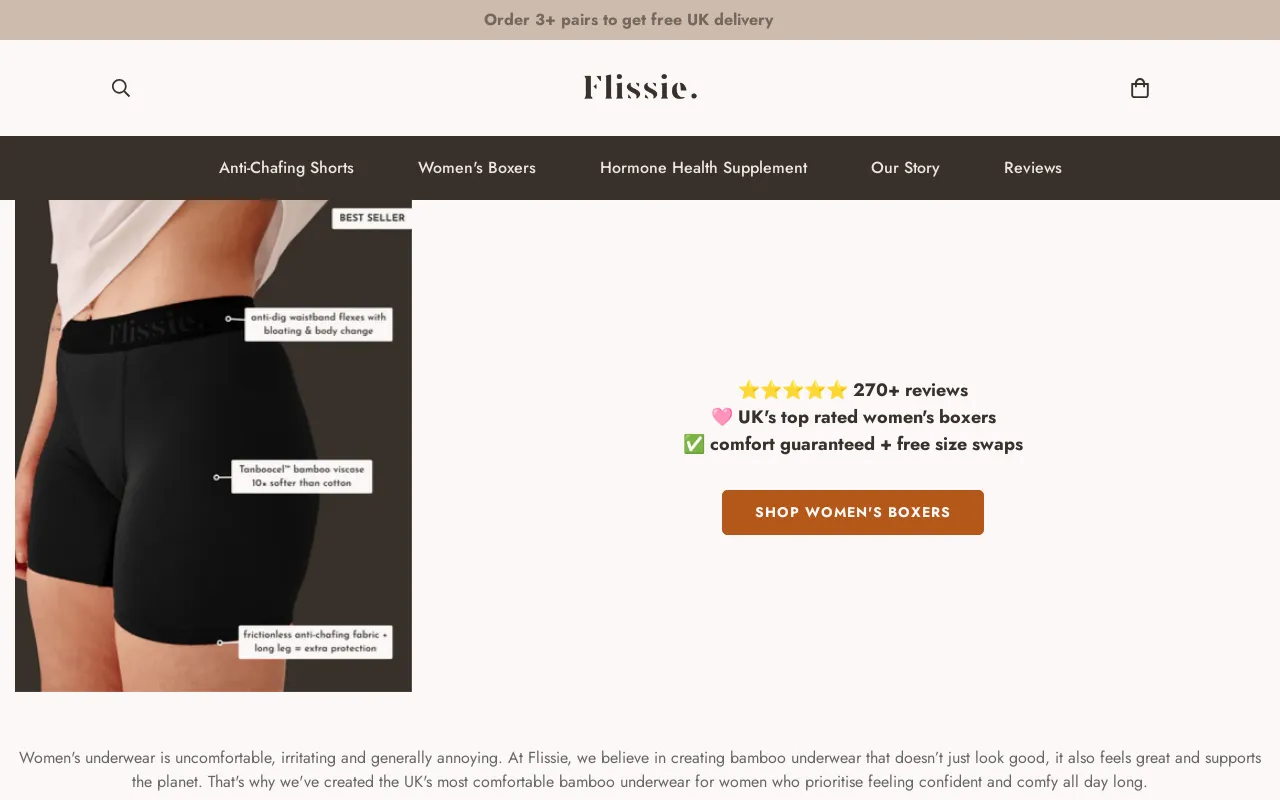Viewport: 1280px width, 800px height.
Task: Go to Women's Boxers in navigation
Action: point(477,168)
